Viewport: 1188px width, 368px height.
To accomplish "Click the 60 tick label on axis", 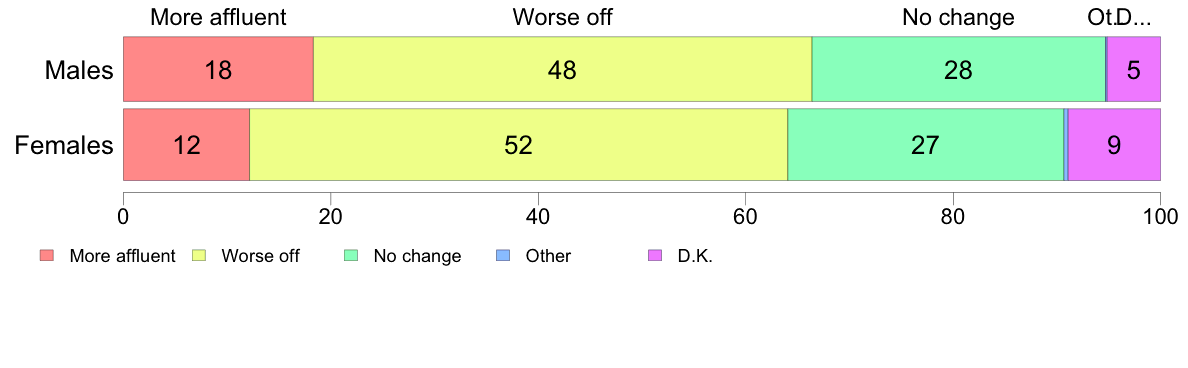I will tap(746, 215).
